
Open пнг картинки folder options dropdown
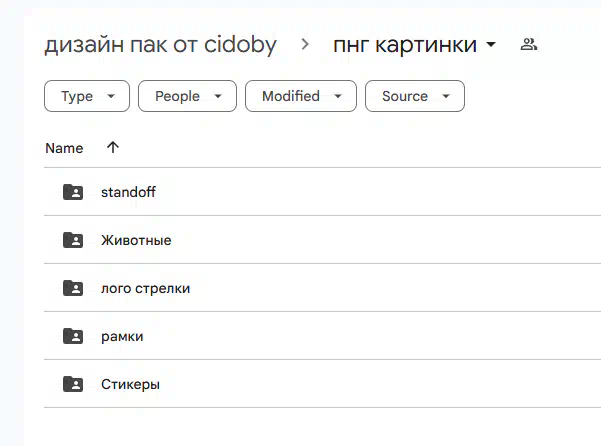pyautogui.click(x=491, y=45)
